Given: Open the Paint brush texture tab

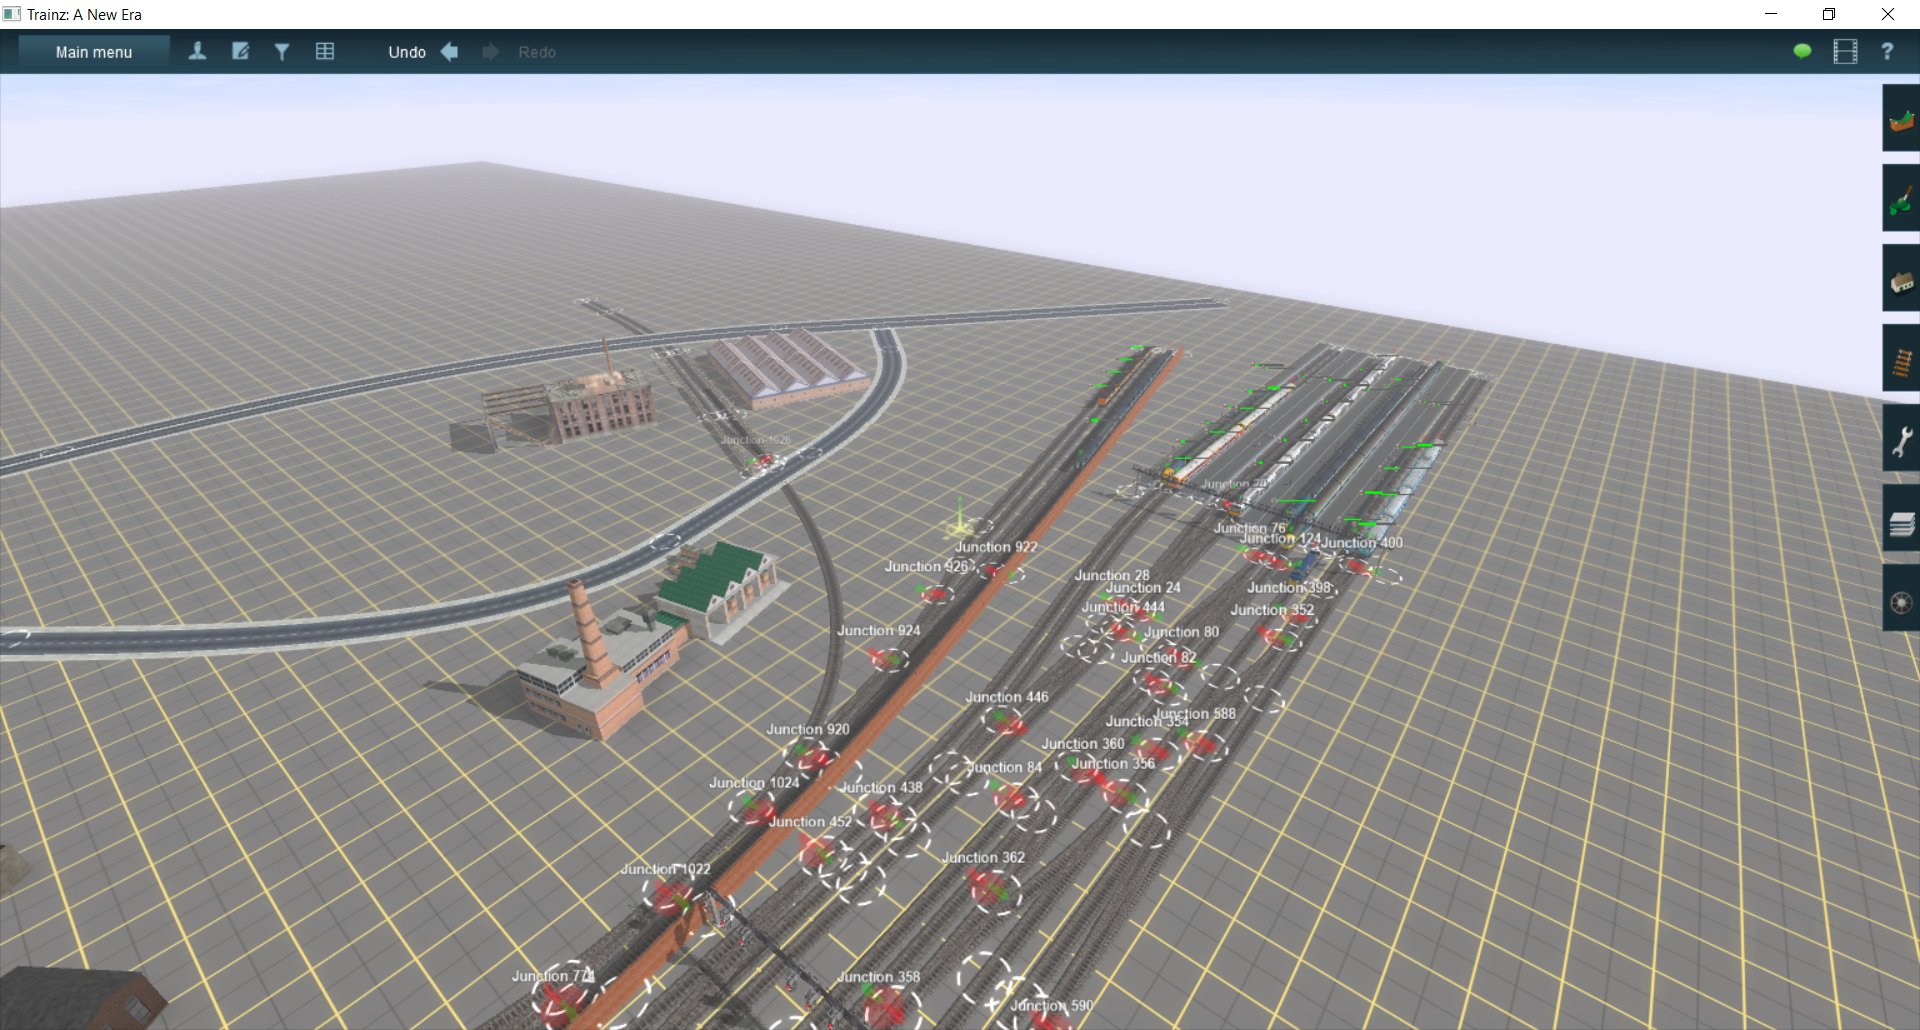Looking at the screenshot, I should (1901, 199).
